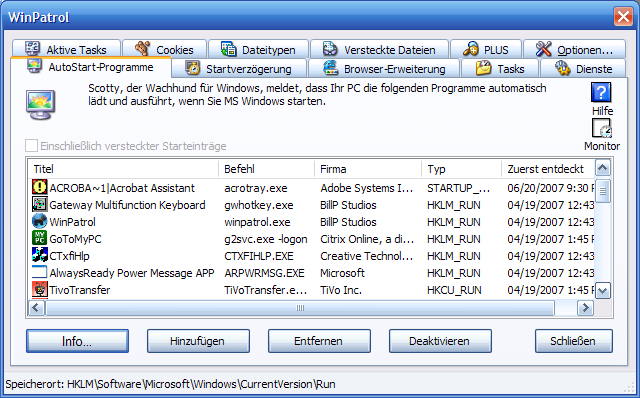Image resolution: width=640 pixels, height=398 pixels.
Task: Toggle Einschließlich versteckter Starteinträge checkbox
Action: (x=31, y=145)
